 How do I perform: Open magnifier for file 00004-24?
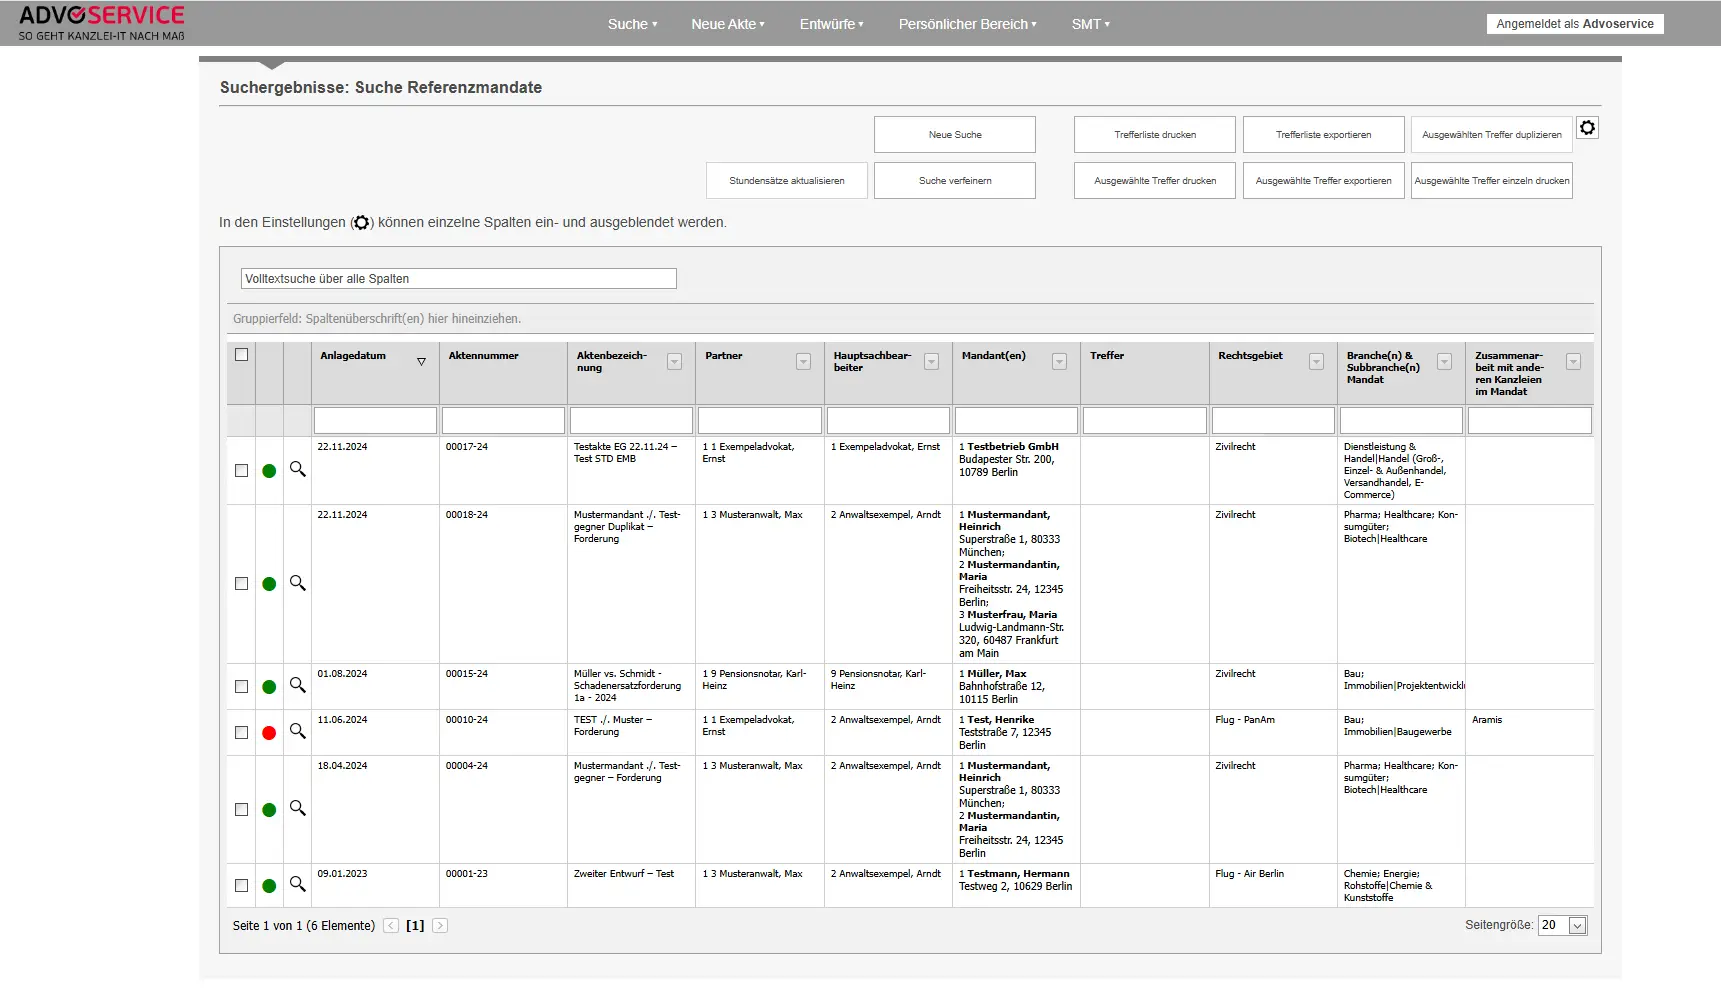click(x=297, y=808)
